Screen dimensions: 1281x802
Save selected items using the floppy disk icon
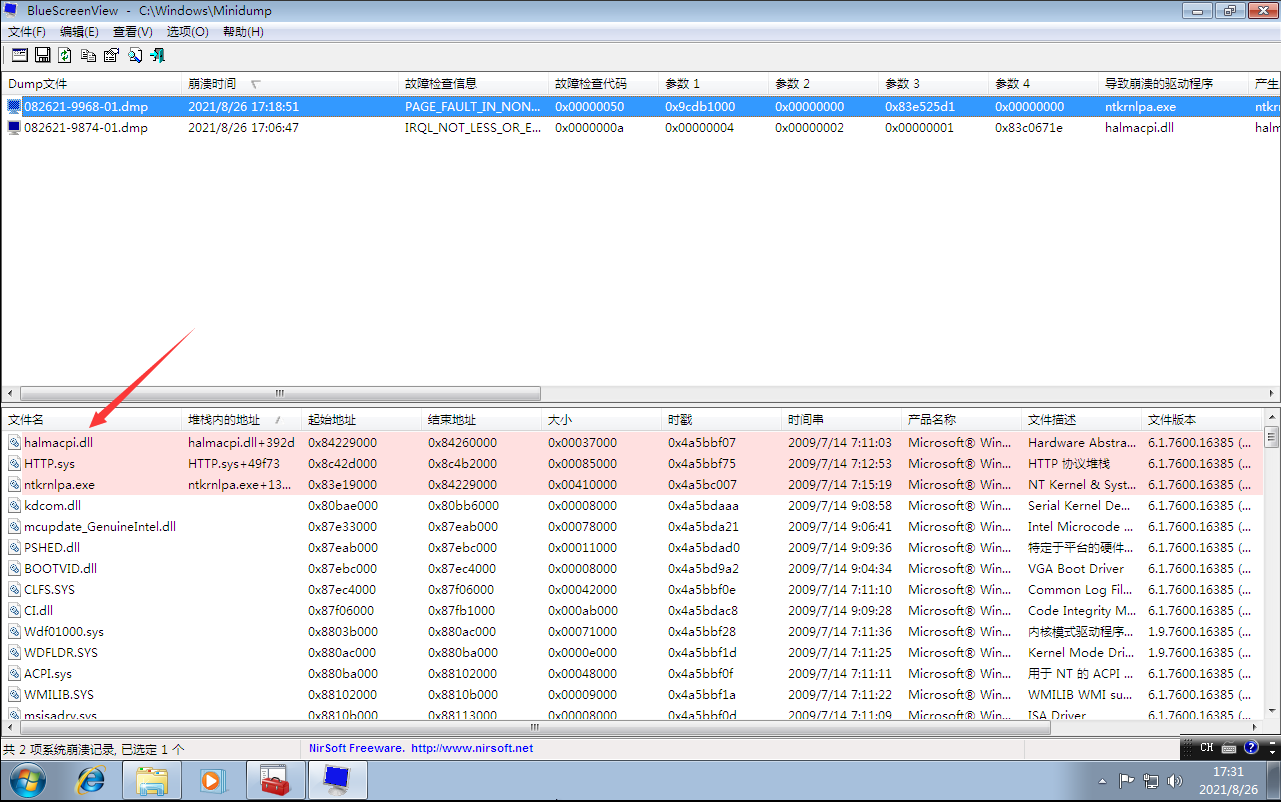tap(42, 54)
